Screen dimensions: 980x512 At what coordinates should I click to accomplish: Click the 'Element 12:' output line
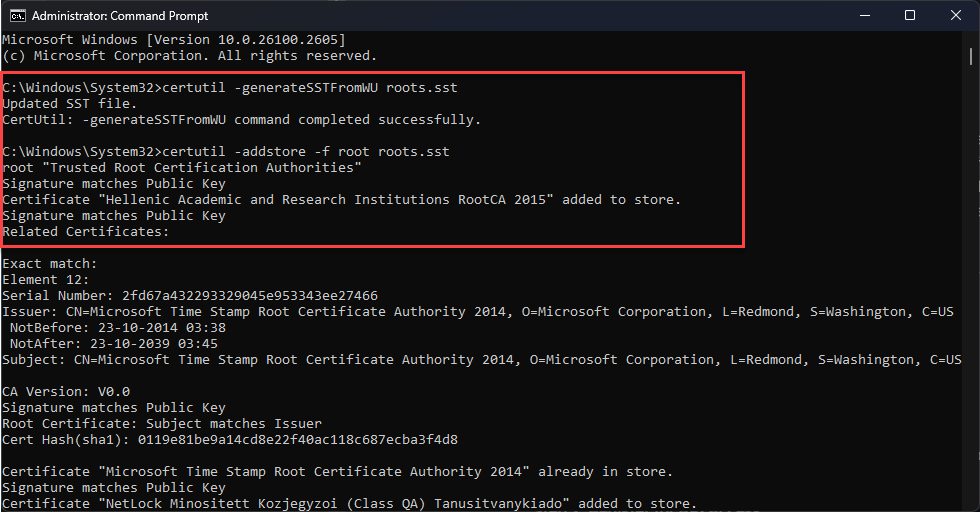[46, 279]
